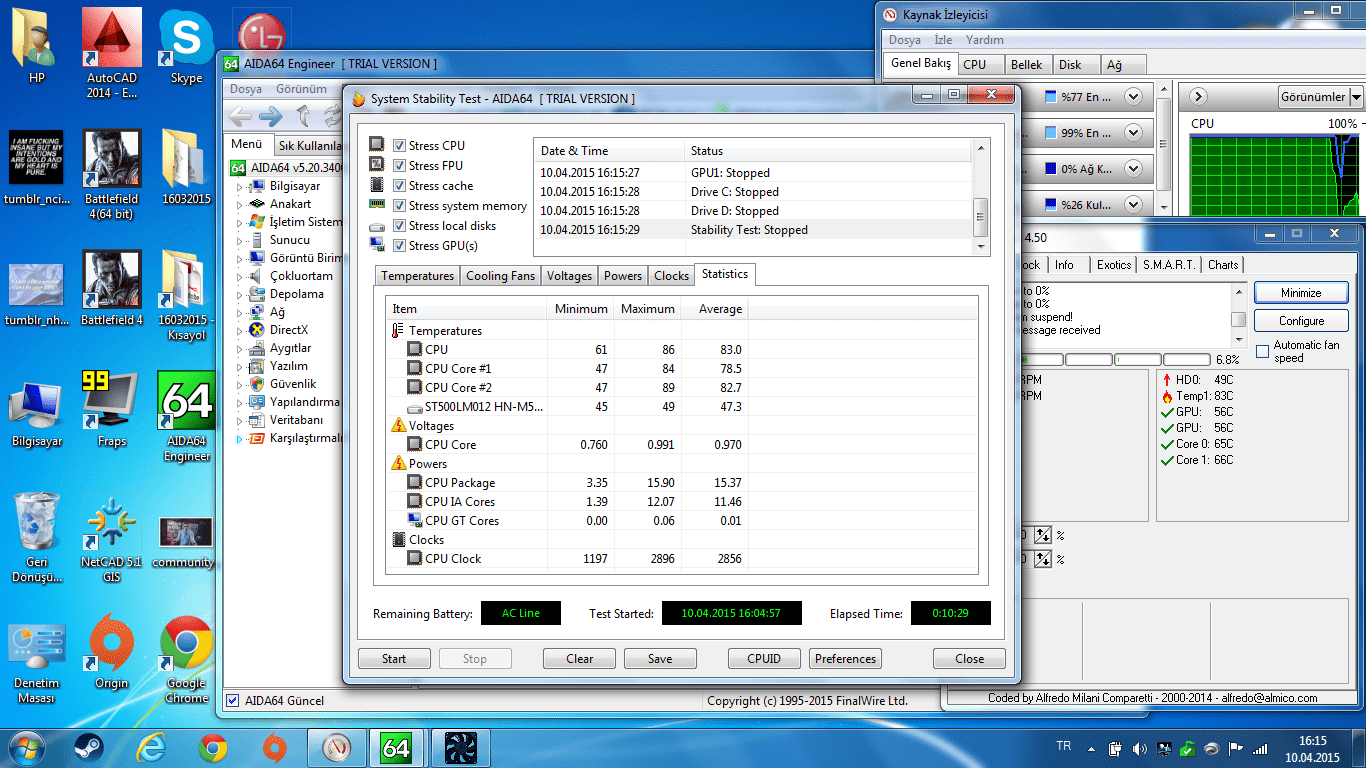
Task: Uncheck Stress FPU
Action: (400, 166)
